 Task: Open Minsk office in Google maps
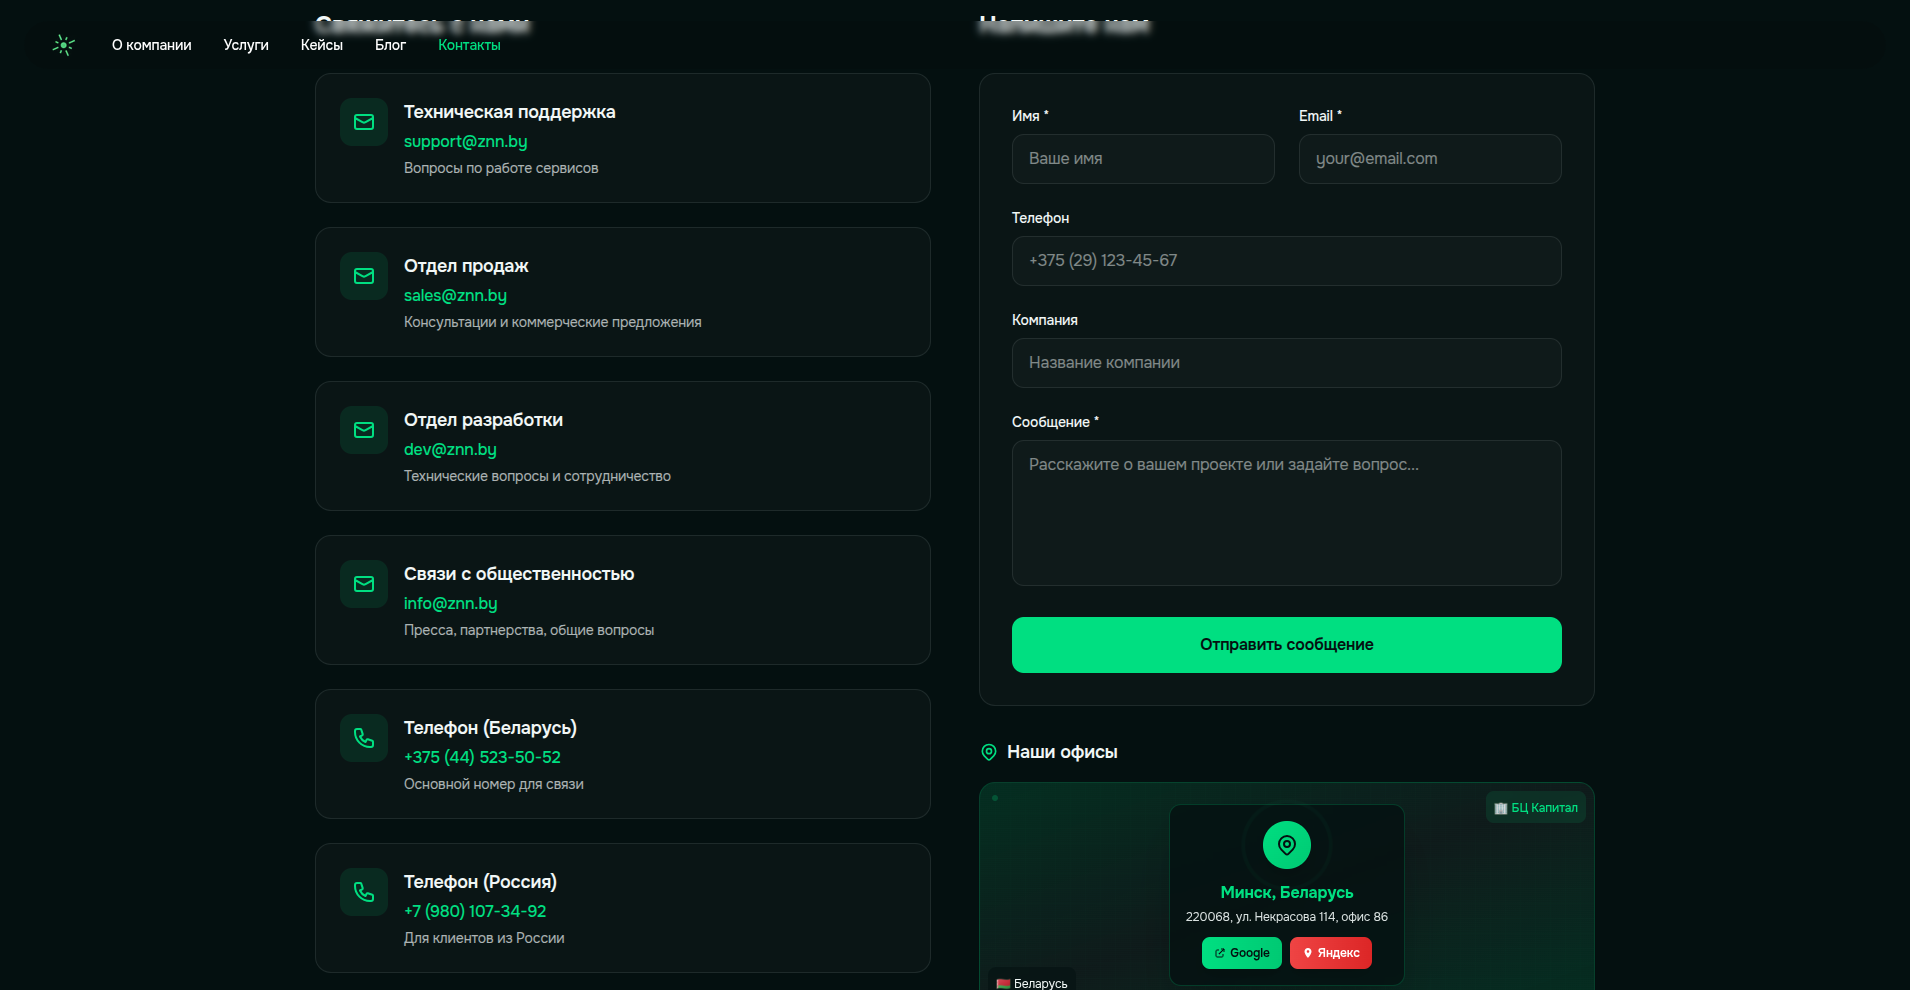(x=1241, y=953)
